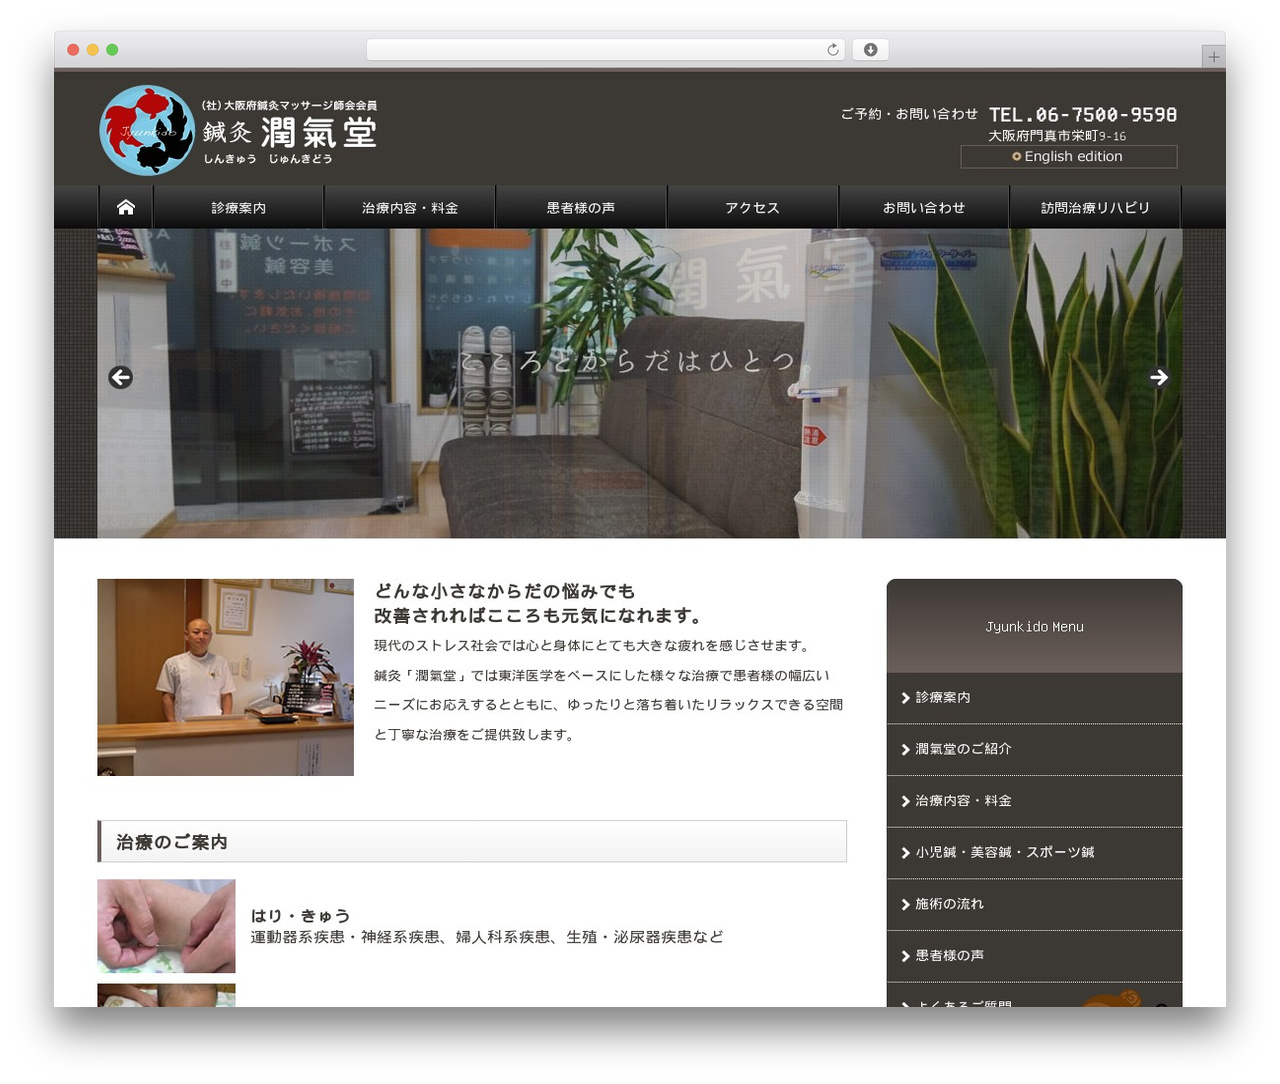The width and height of the screenshot is (1280, 1084).
Task: Click the はり・きゅう treatment heading
Action: (300, 916)
